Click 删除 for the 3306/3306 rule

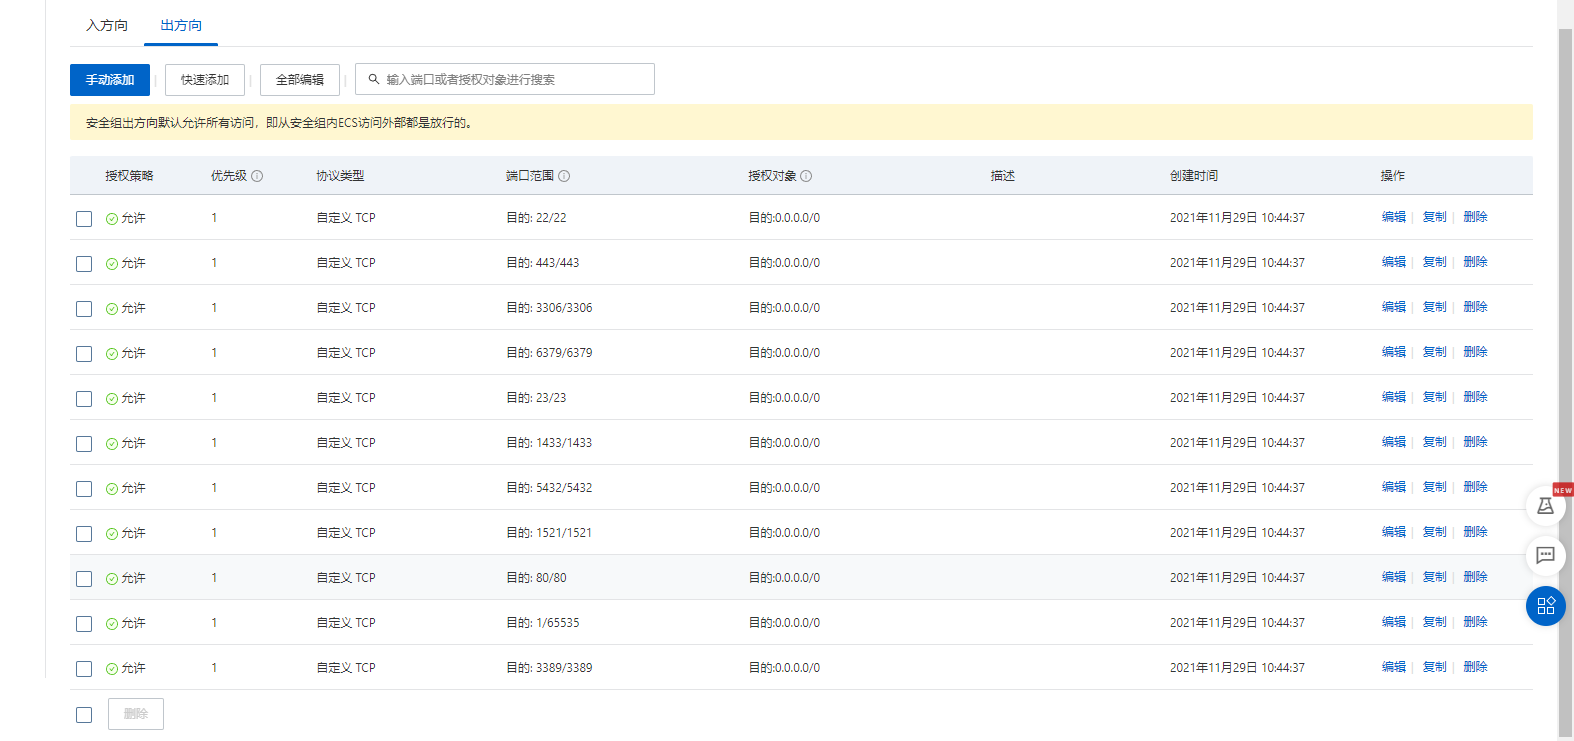pyautogui.click(x=1476, y=307)
